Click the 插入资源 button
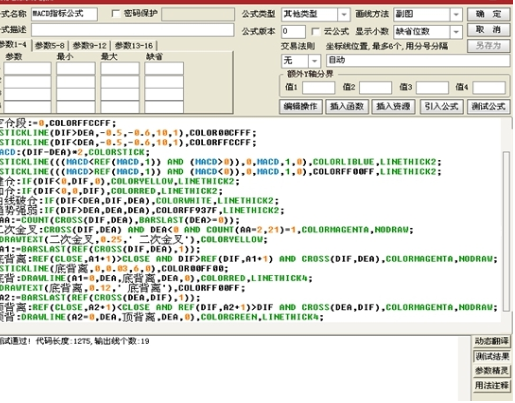 tap(393, 107)
